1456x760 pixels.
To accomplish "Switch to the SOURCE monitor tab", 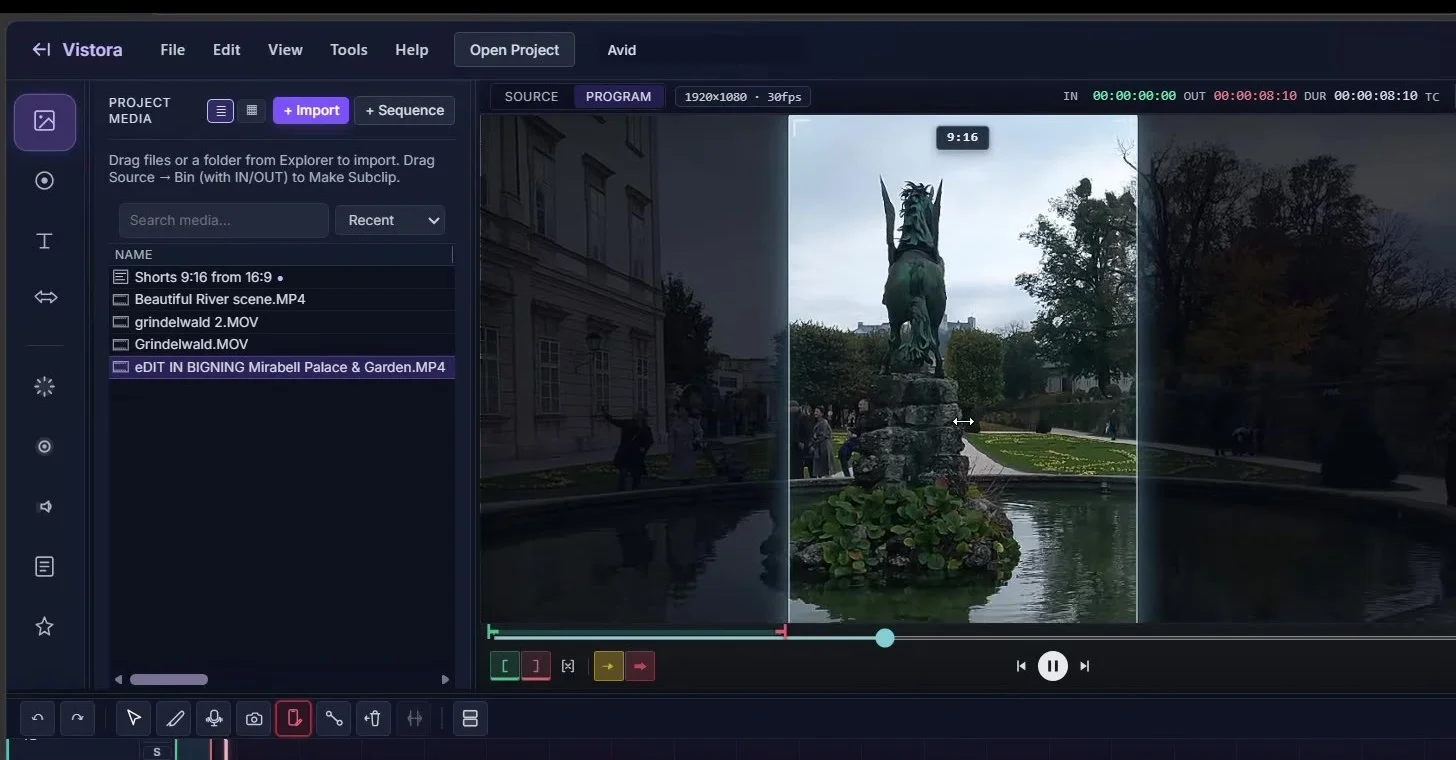I will tap(531, 97).
